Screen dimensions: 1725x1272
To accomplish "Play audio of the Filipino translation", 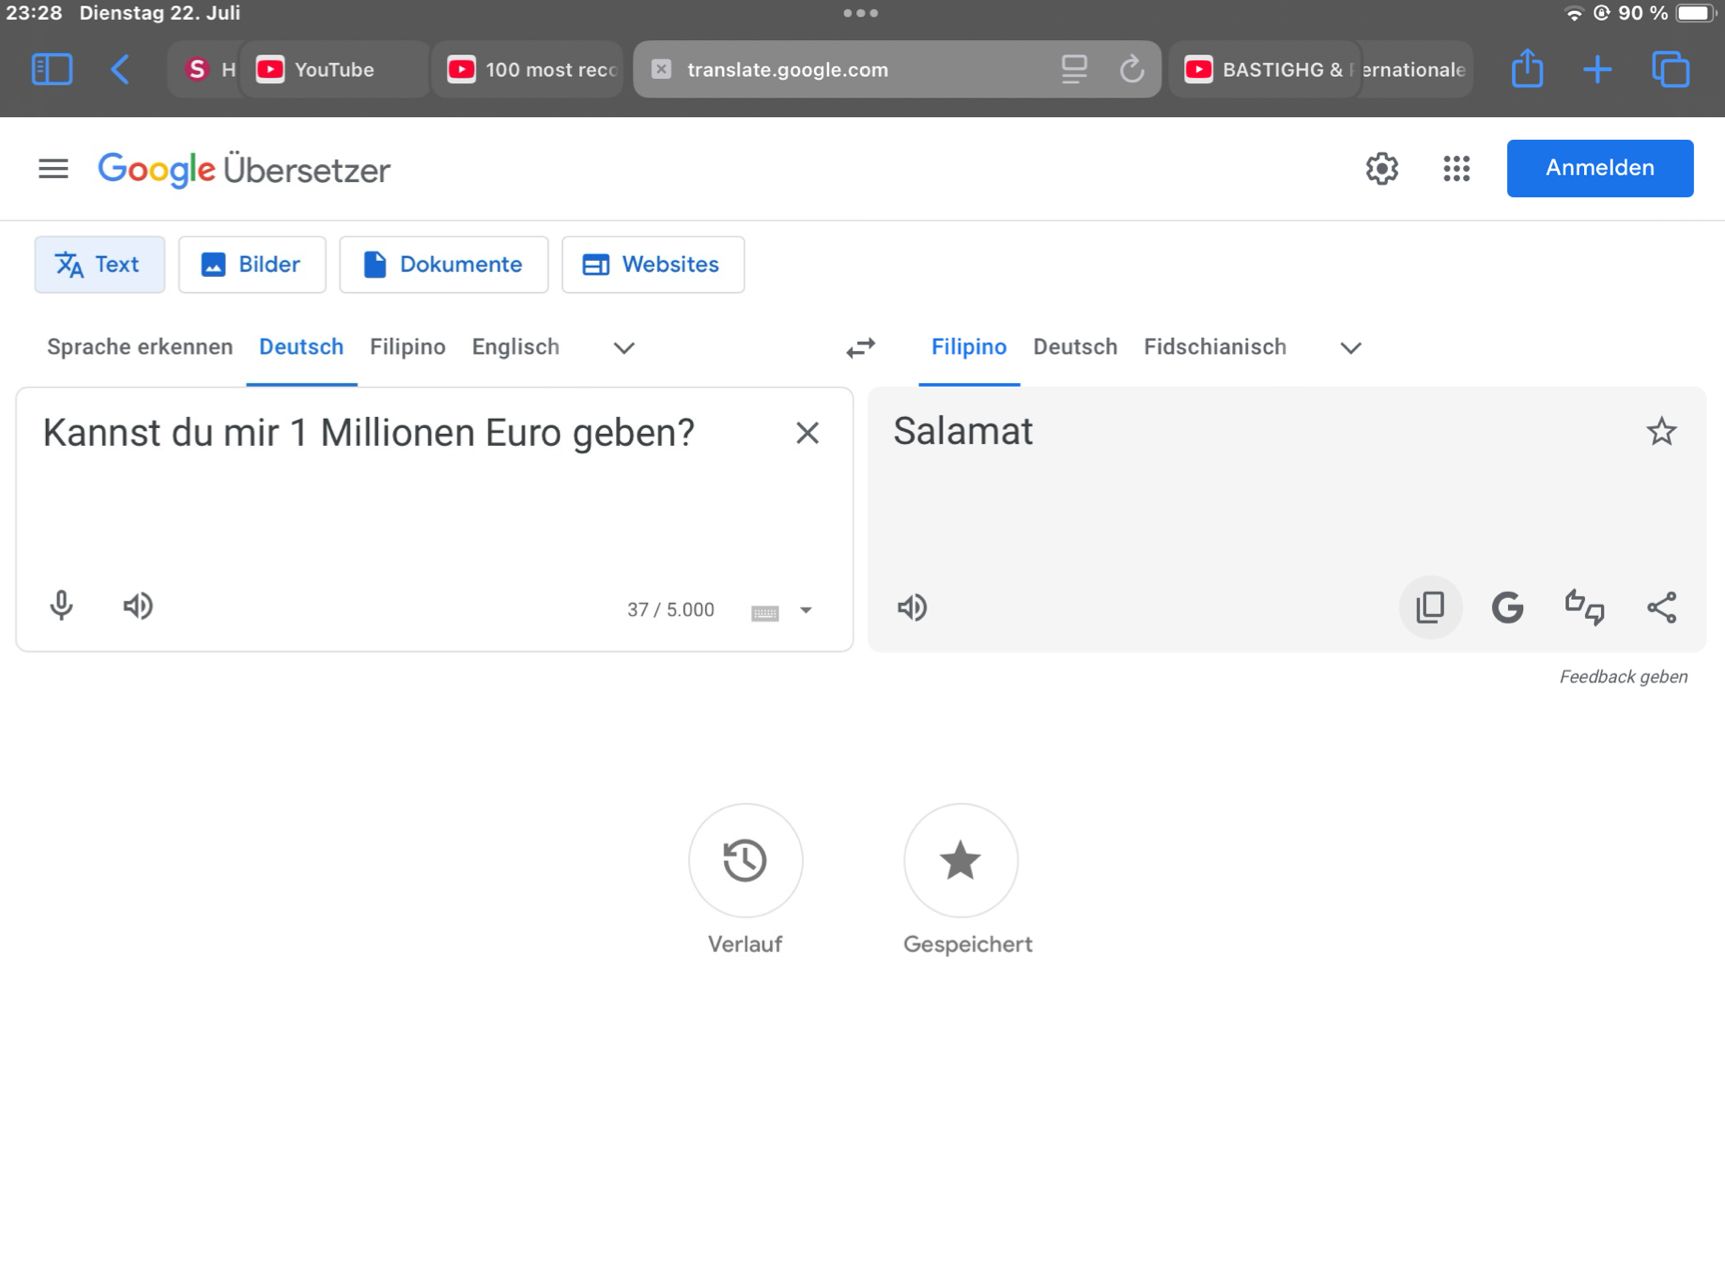I will [x=912, y=608].
